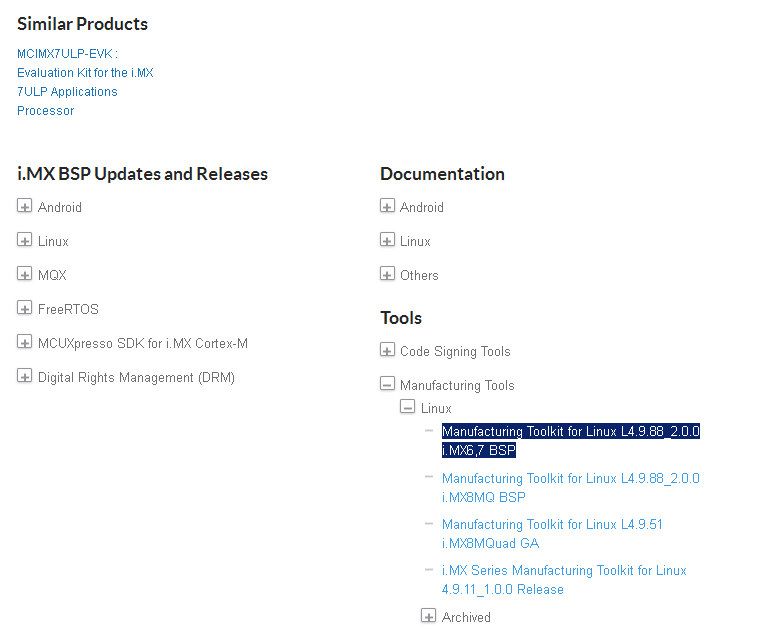771x630 pixels.
Task: Click the plus icon beside FreeRTOS
Action: click(25, 309)
